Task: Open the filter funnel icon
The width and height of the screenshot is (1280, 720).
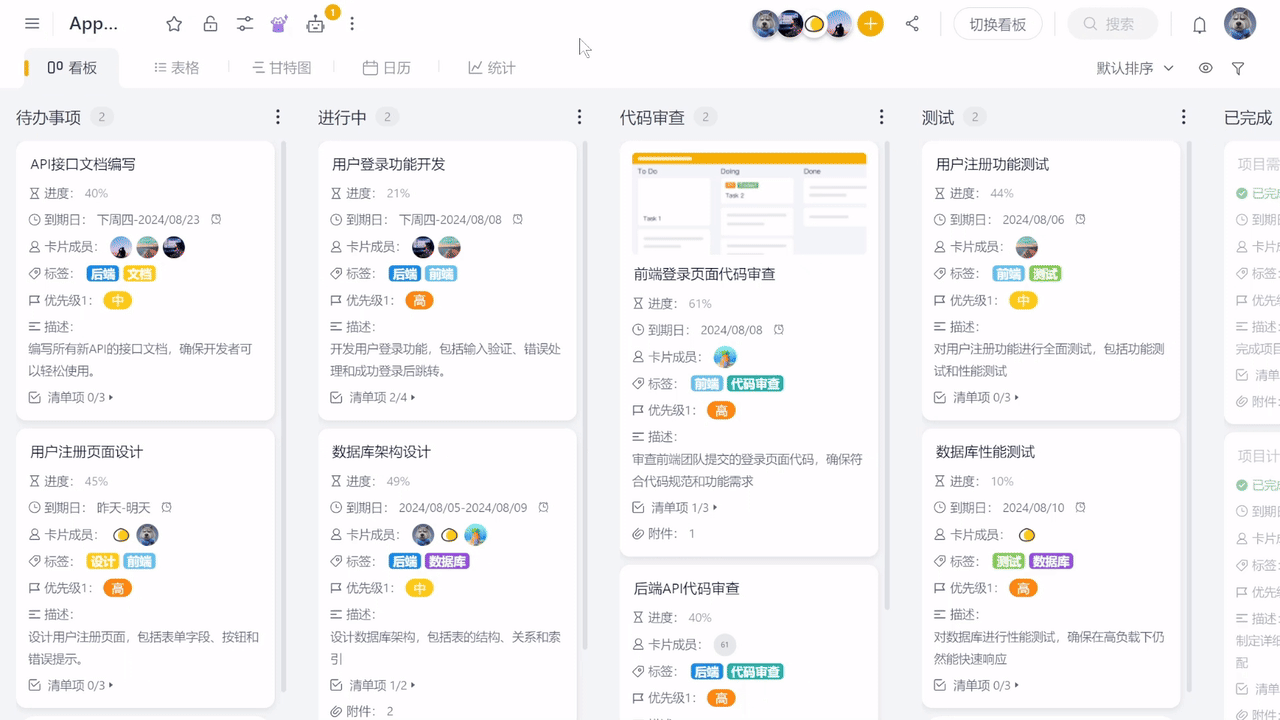Action: (1238, 68)
